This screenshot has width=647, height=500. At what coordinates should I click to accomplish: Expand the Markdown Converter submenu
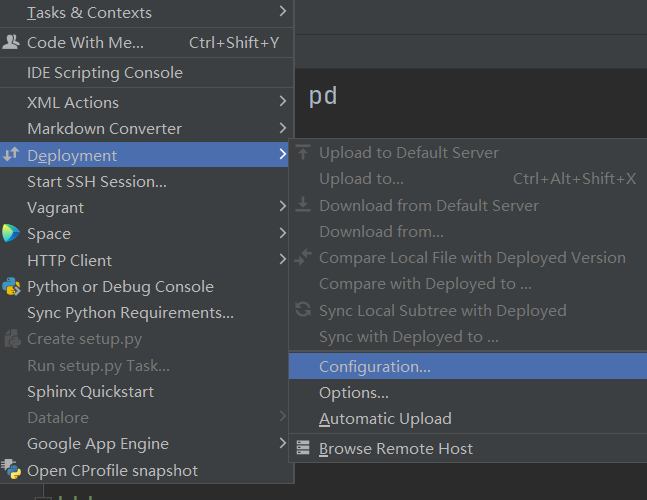point(283,128)
